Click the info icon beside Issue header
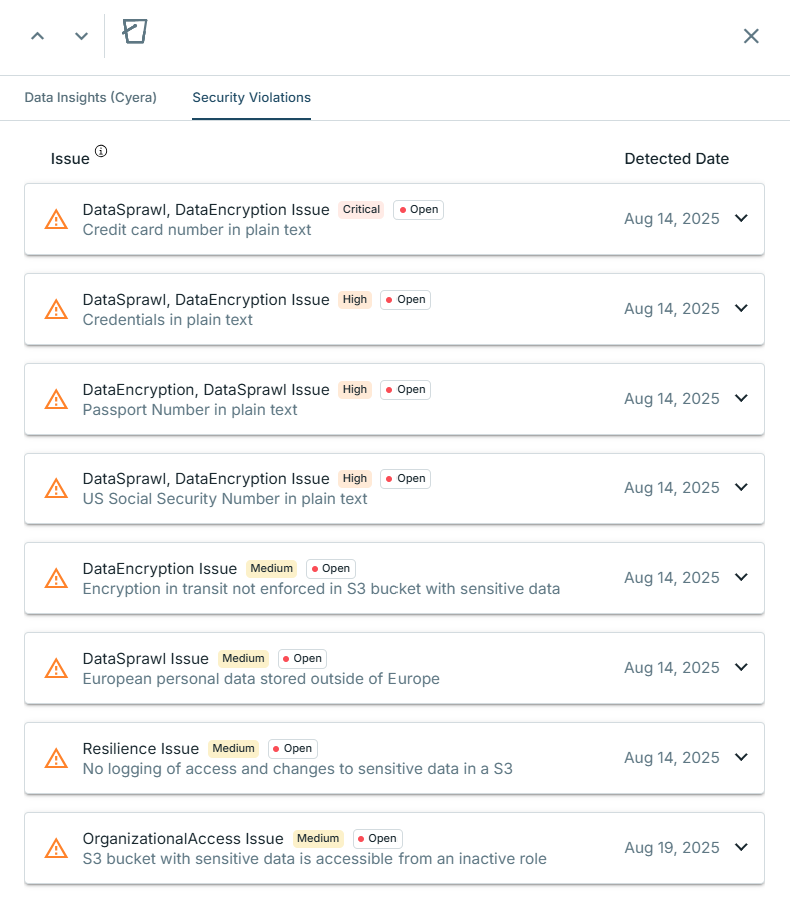 100,152
